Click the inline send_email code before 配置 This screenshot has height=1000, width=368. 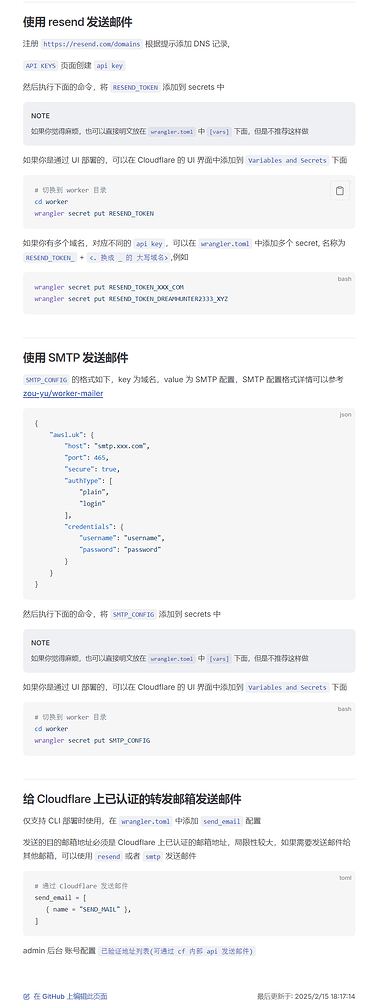(x=223, y=821)
